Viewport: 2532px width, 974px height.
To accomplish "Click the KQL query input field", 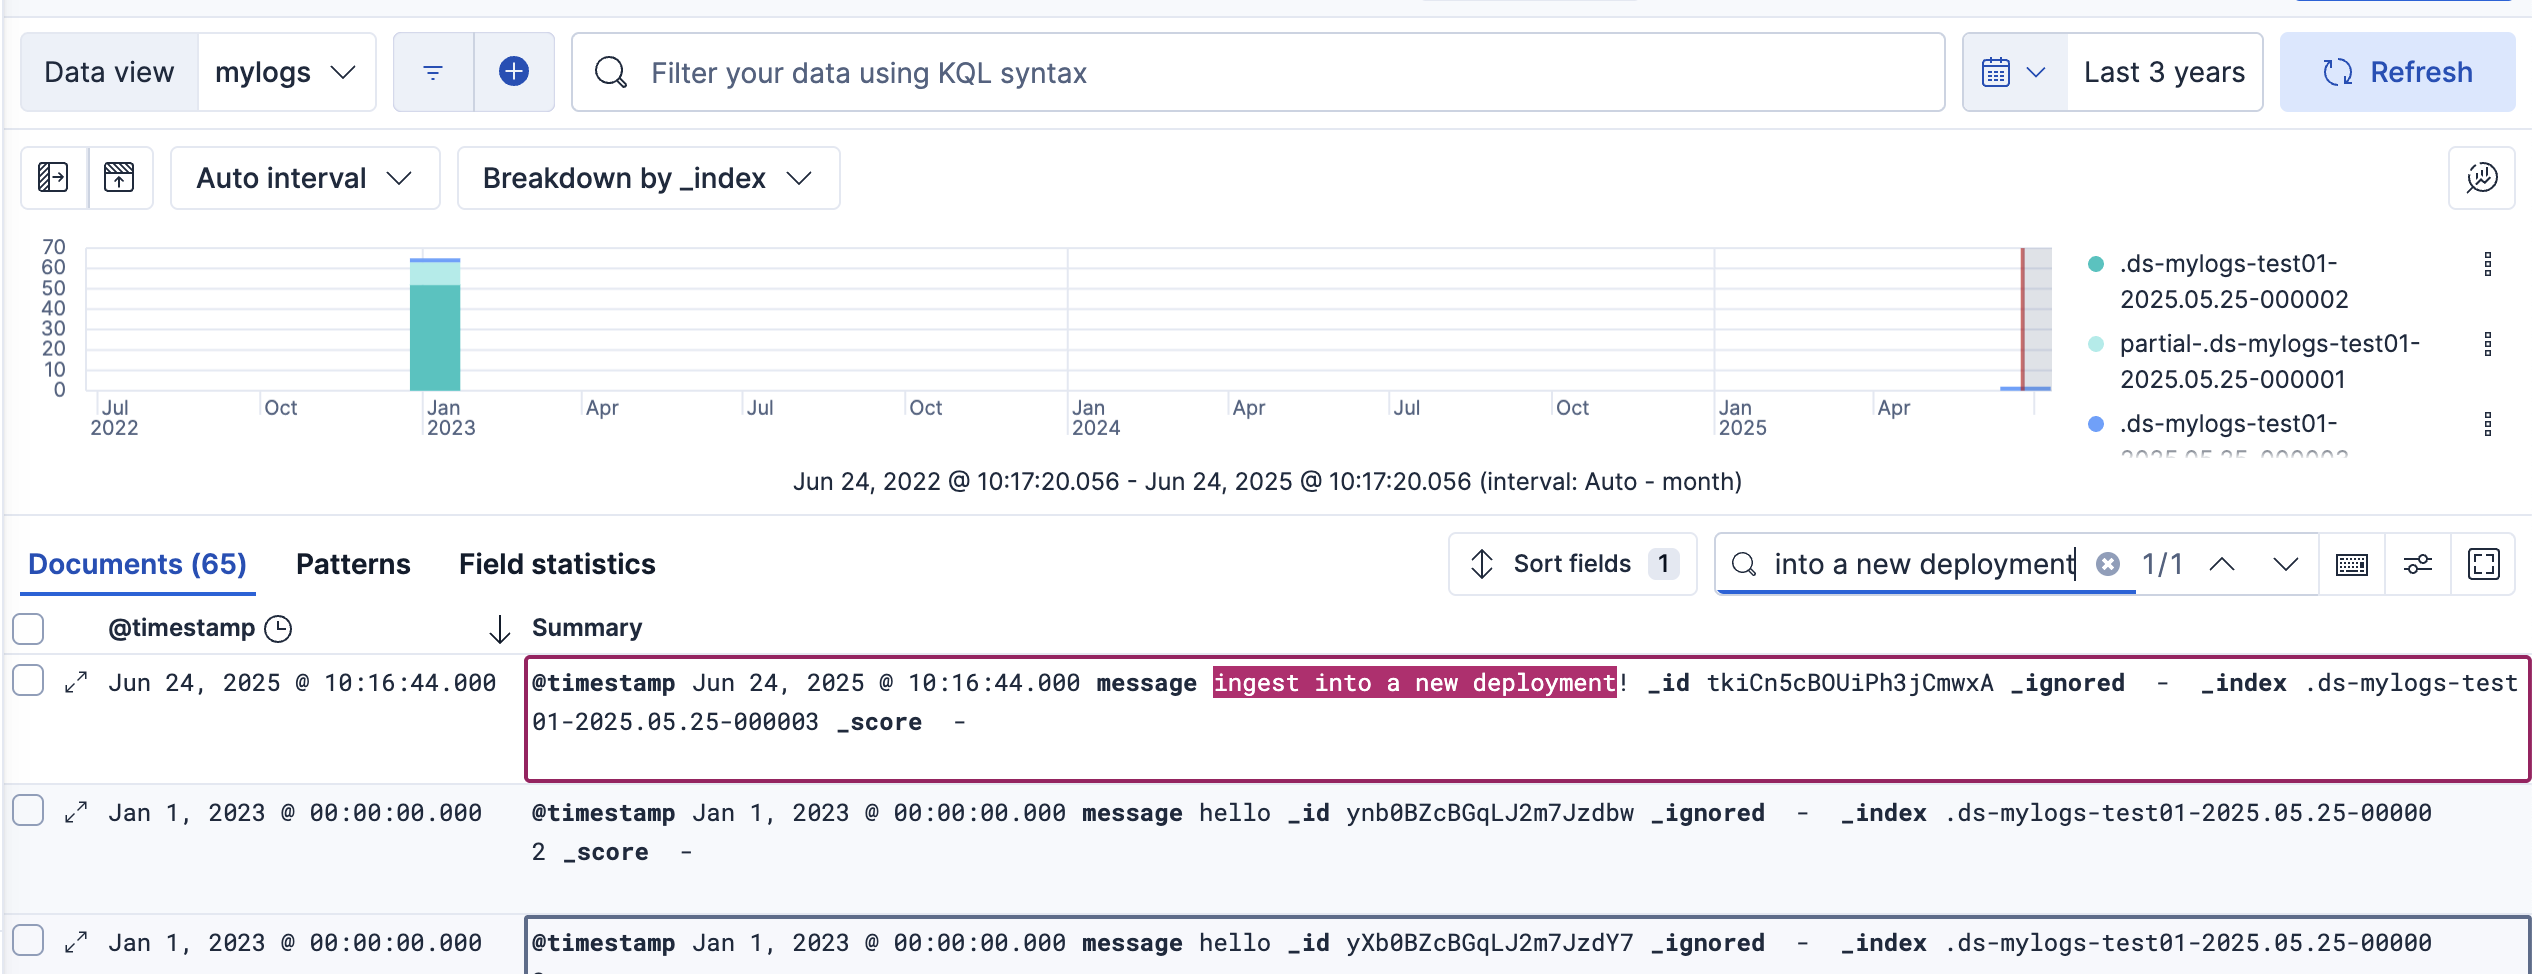I will pos(1258,72).
